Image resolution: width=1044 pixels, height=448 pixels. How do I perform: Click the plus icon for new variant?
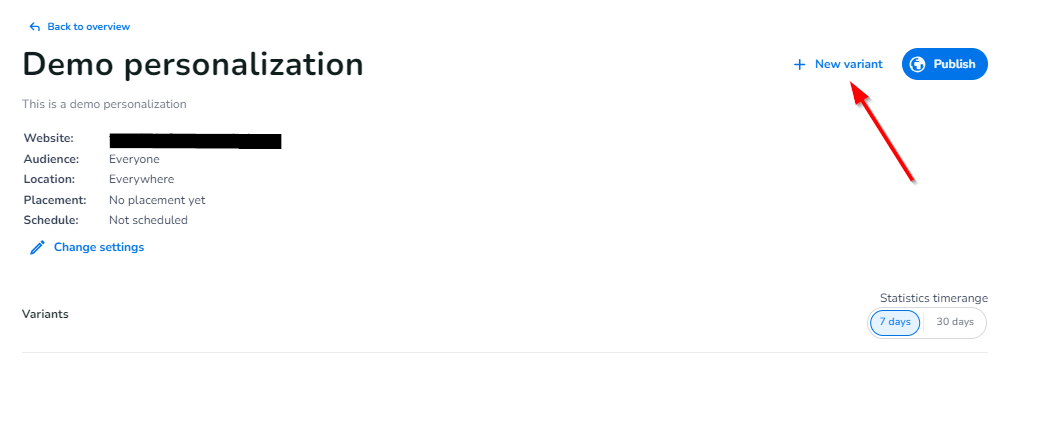(x=799, y=65)
